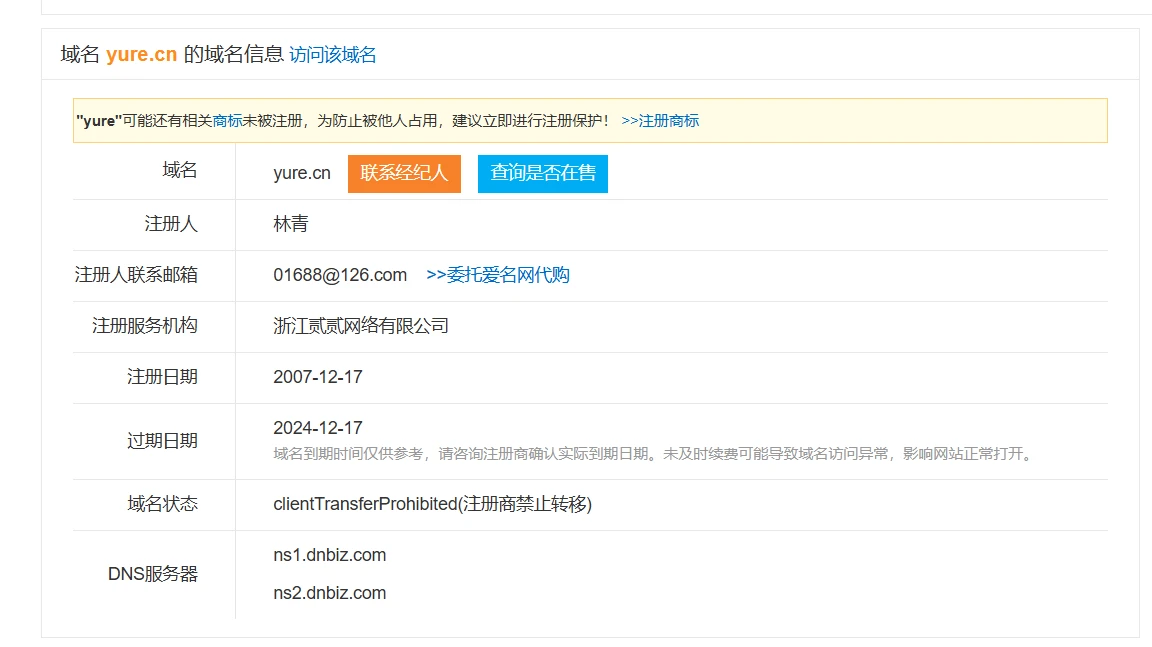The image size is (1152, 647).
Task: Click yure.cn value in the 域名 row
Action: [x=301, y=173]
